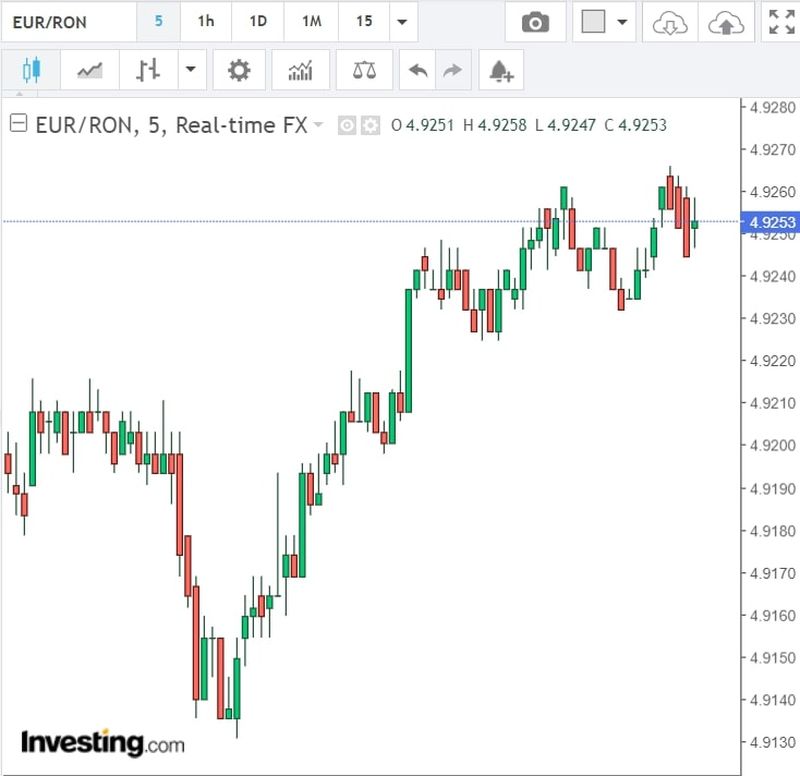The image size is (800, 776).
Task: Switch to the area chart style
Action: pyautogui.click(x=89, y=70)
